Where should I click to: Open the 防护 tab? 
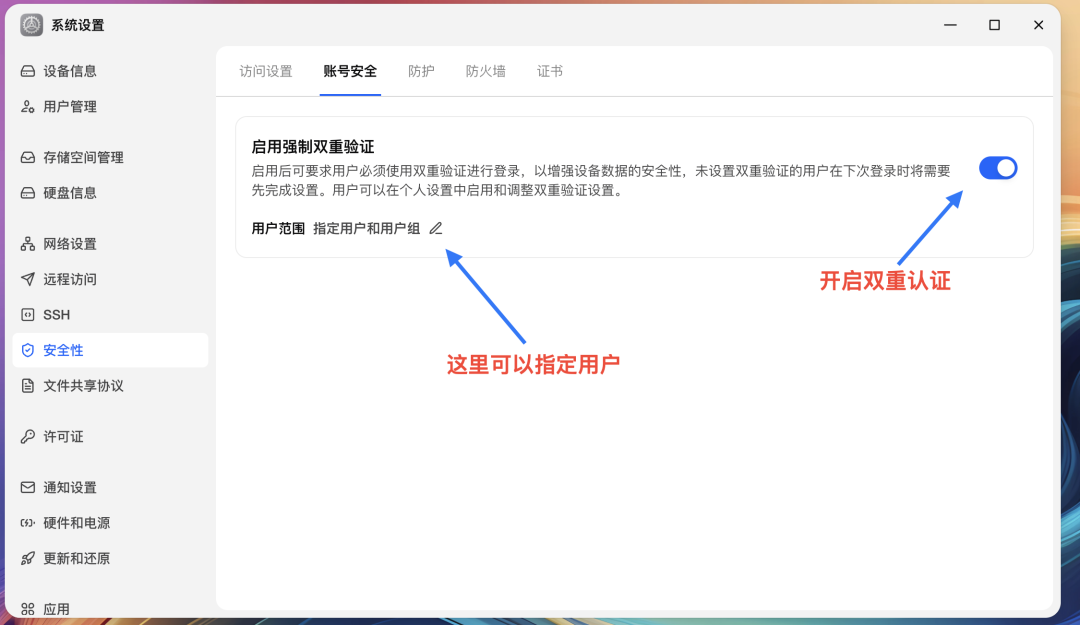tap(422, 72)
